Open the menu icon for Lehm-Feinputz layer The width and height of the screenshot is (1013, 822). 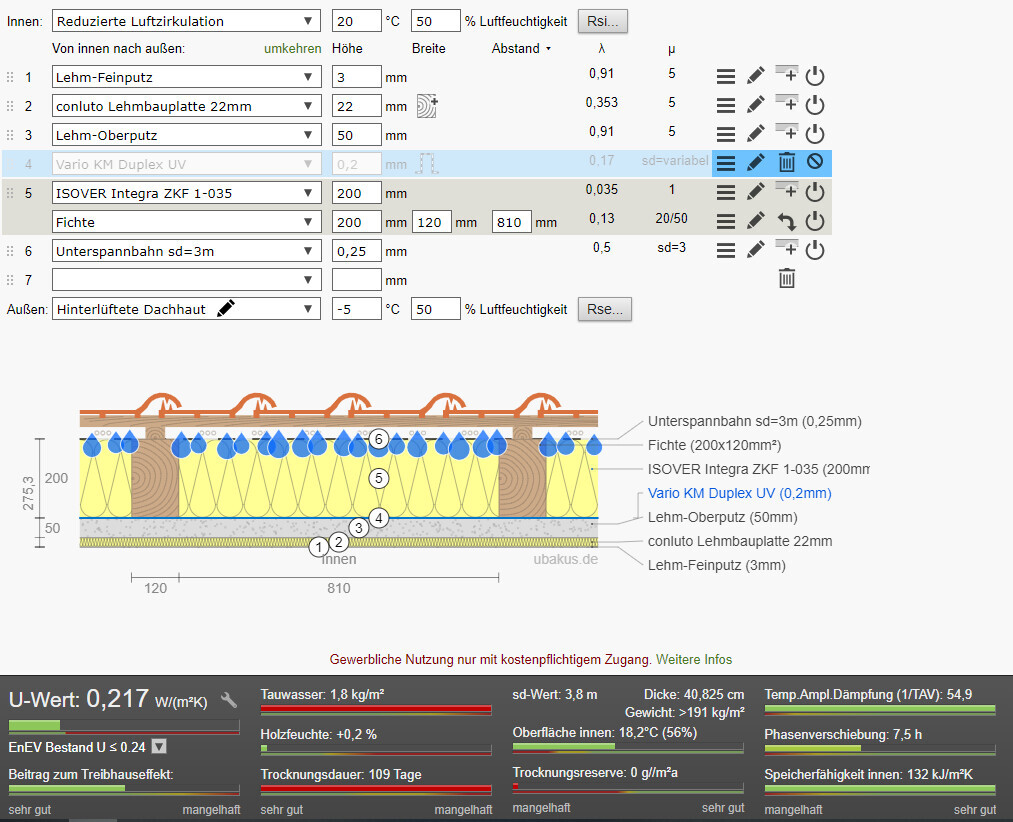[726, 76]
